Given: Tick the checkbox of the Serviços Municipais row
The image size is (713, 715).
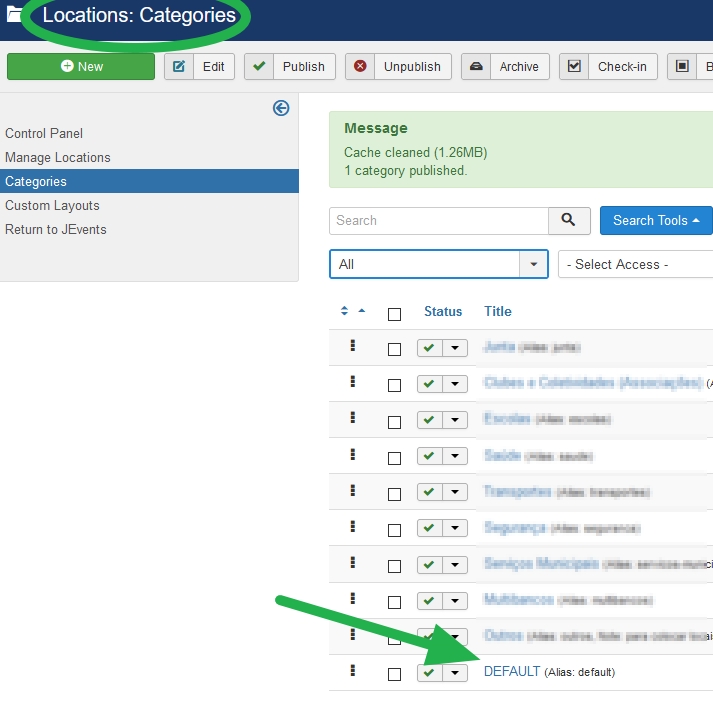Looking at the screenshot, I should coord(394,566).
